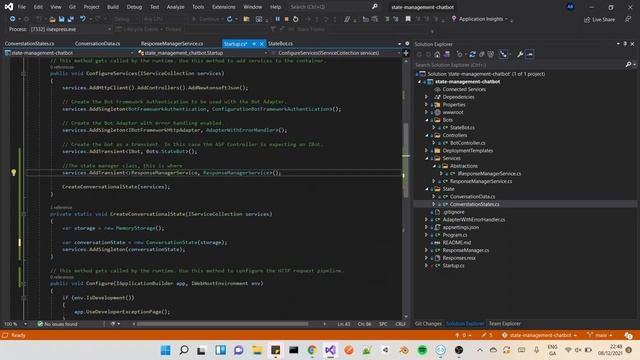Viewport: 640px width, 360px height.
Task: Click the search magnifier in the title bar
Action: pos(375,7)
